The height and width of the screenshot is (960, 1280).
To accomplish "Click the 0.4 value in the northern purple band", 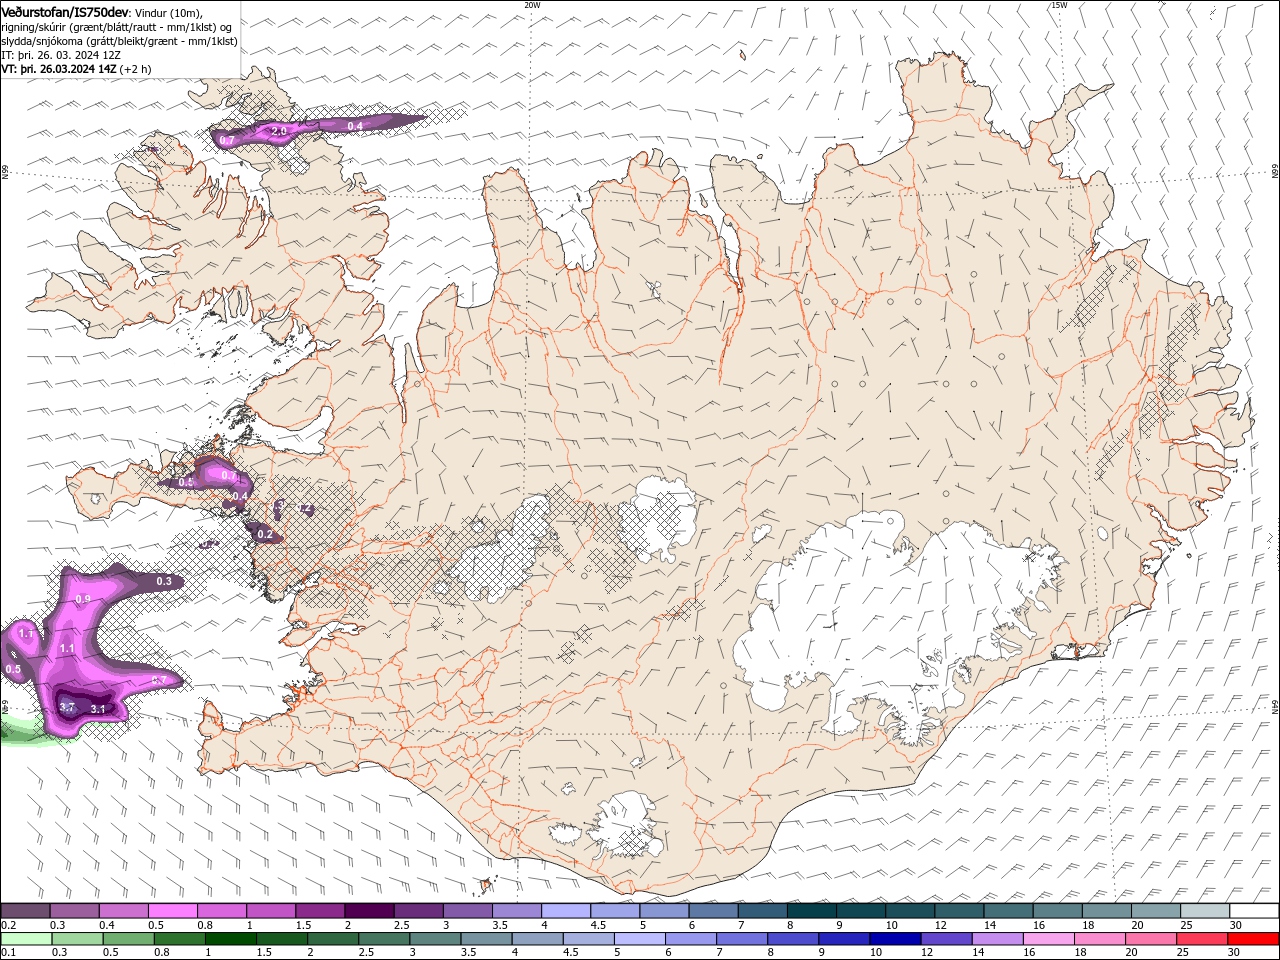I will click(x=355, y=125).
